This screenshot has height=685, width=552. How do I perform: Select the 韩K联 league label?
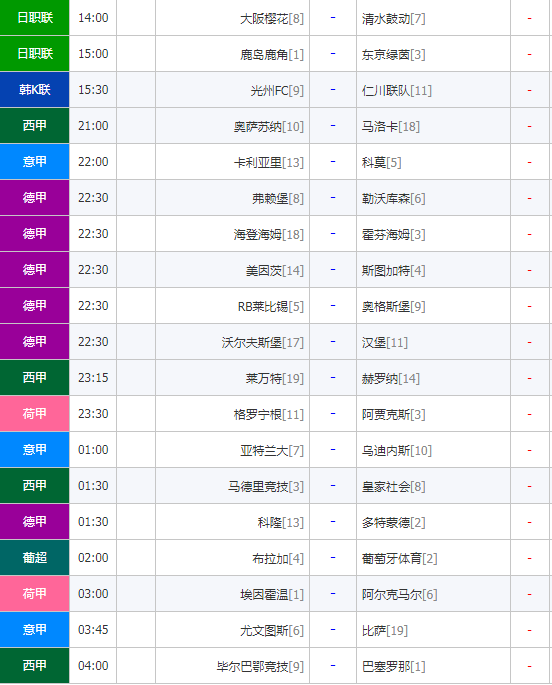click(34, 90)
